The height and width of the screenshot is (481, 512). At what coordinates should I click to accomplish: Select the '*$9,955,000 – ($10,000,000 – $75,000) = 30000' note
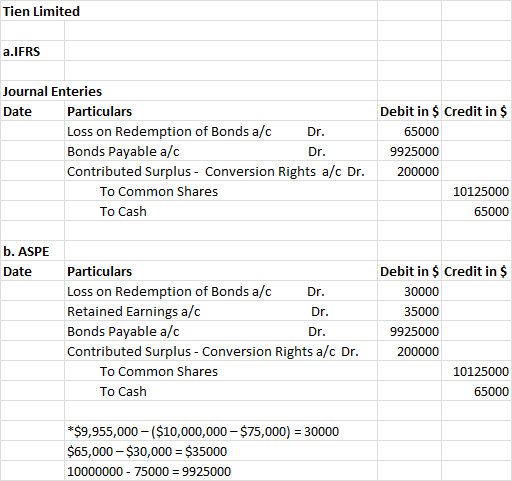(x=221, y=431)
